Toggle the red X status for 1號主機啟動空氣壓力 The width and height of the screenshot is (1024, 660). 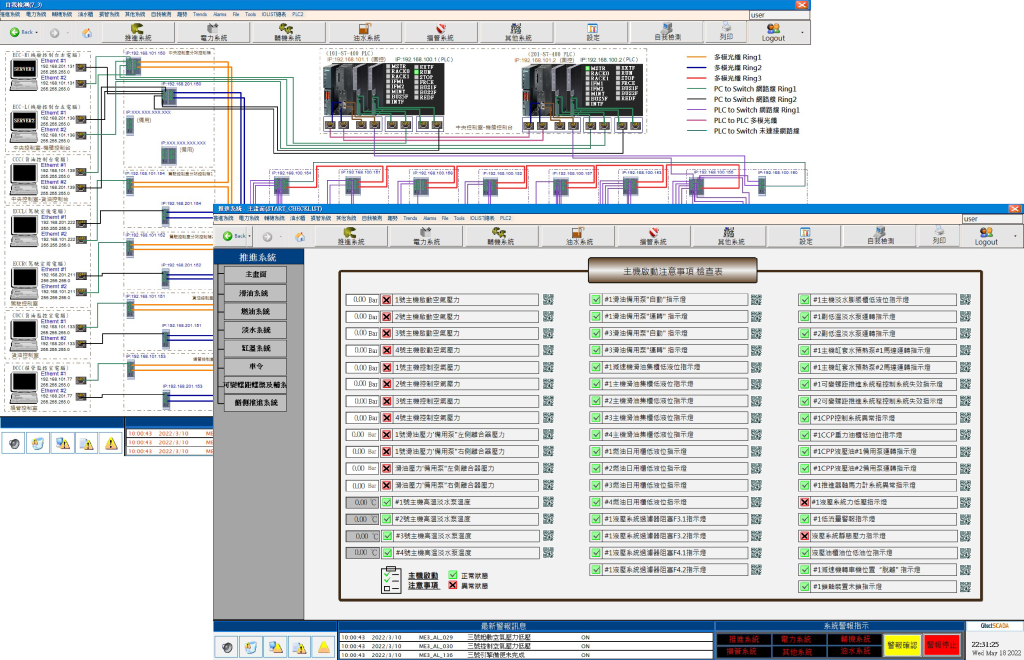(386, 300)
